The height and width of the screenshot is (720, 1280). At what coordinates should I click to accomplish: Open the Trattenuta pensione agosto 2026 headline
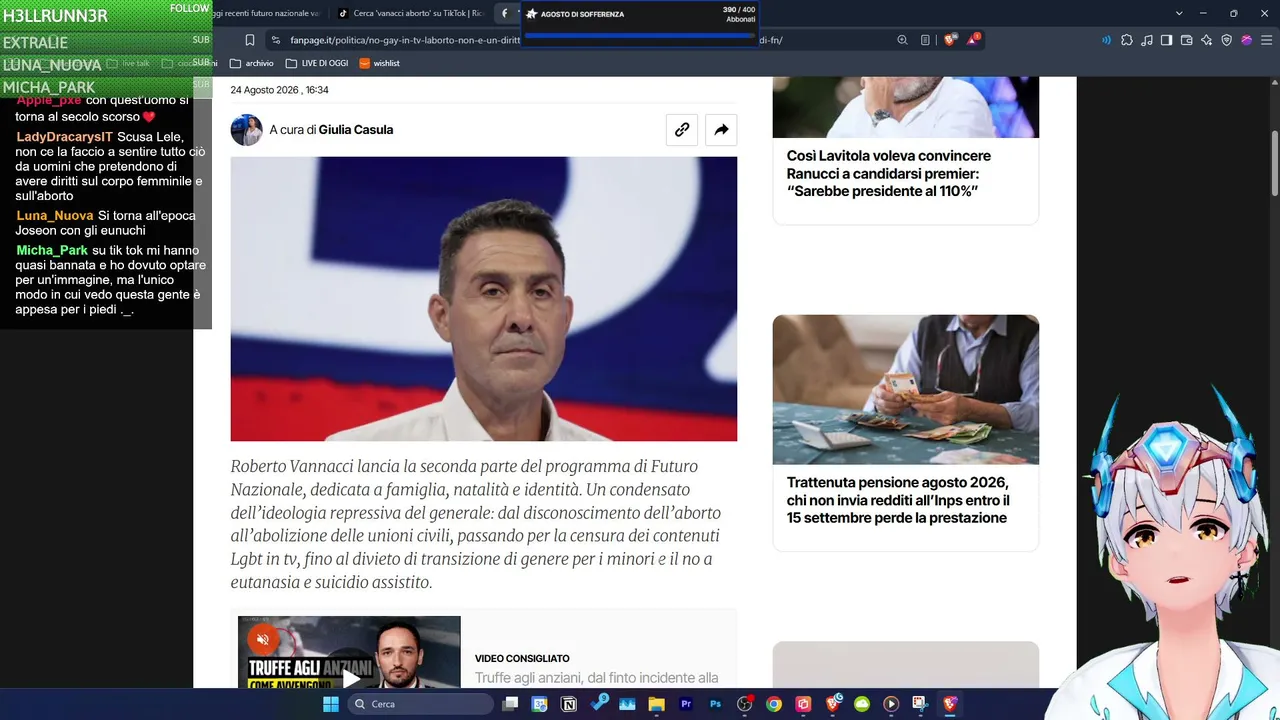point(898,500)
